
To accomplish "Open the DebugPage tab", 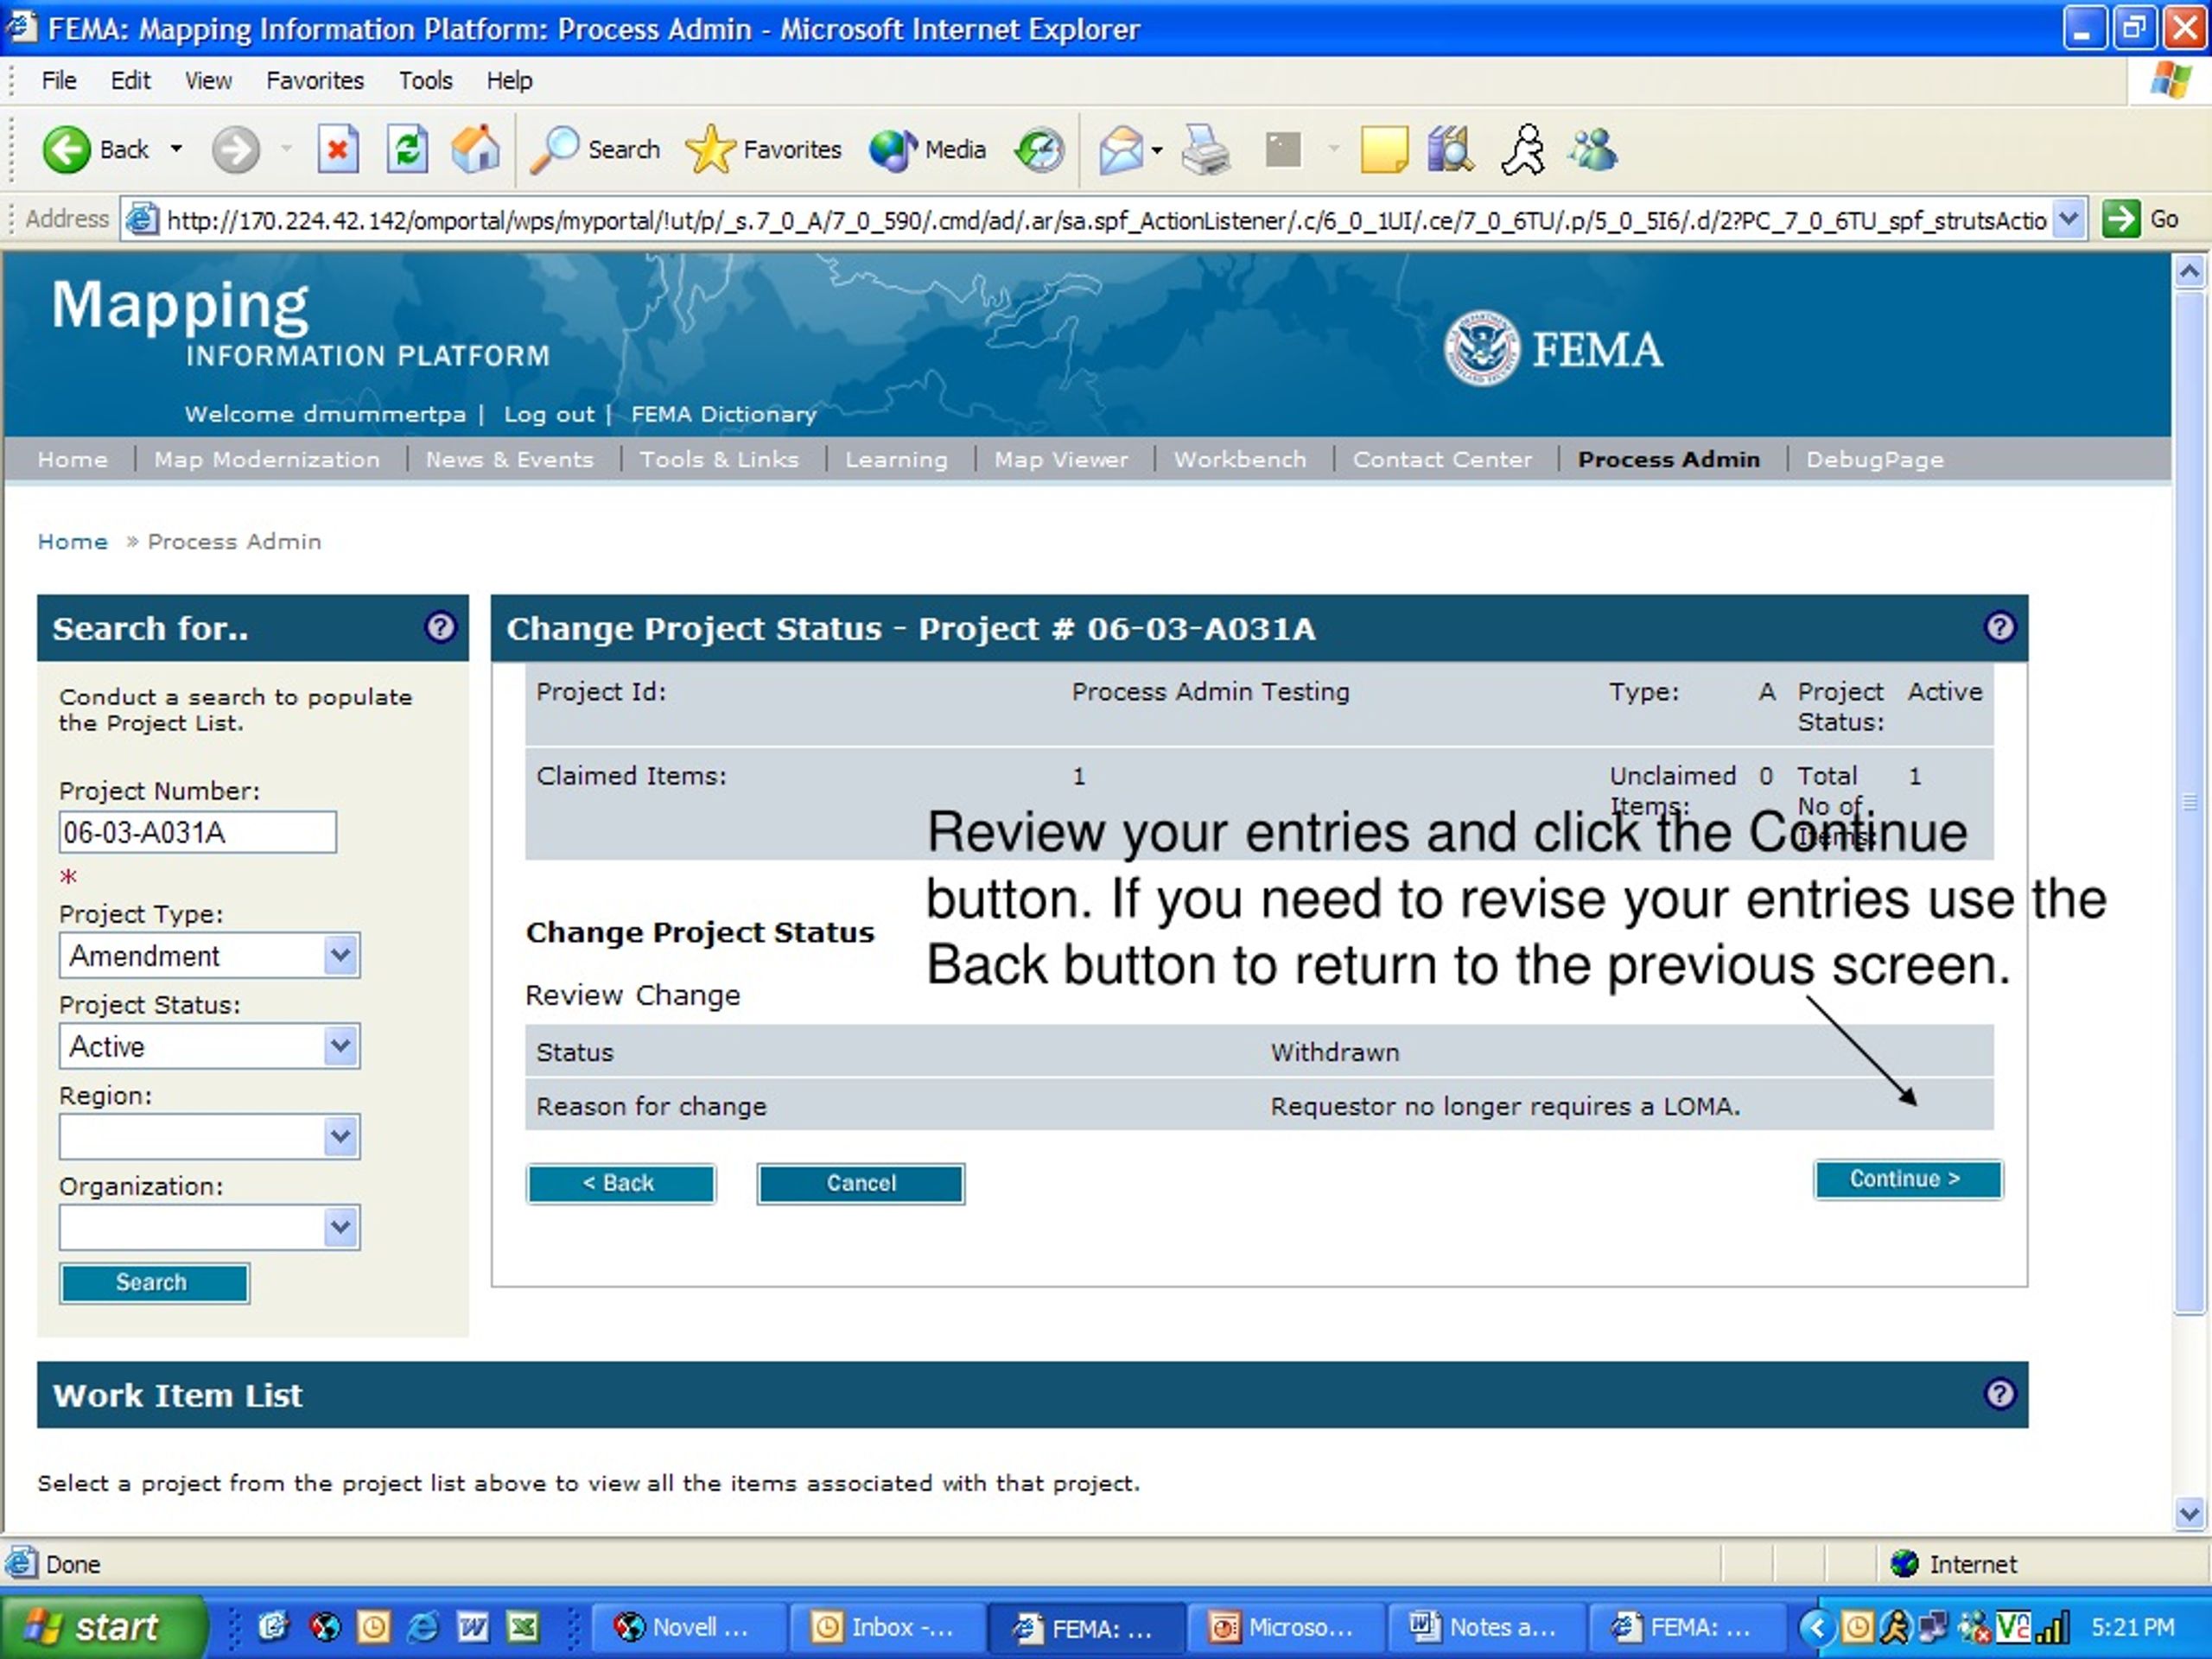I will [x=1874, y=459].
